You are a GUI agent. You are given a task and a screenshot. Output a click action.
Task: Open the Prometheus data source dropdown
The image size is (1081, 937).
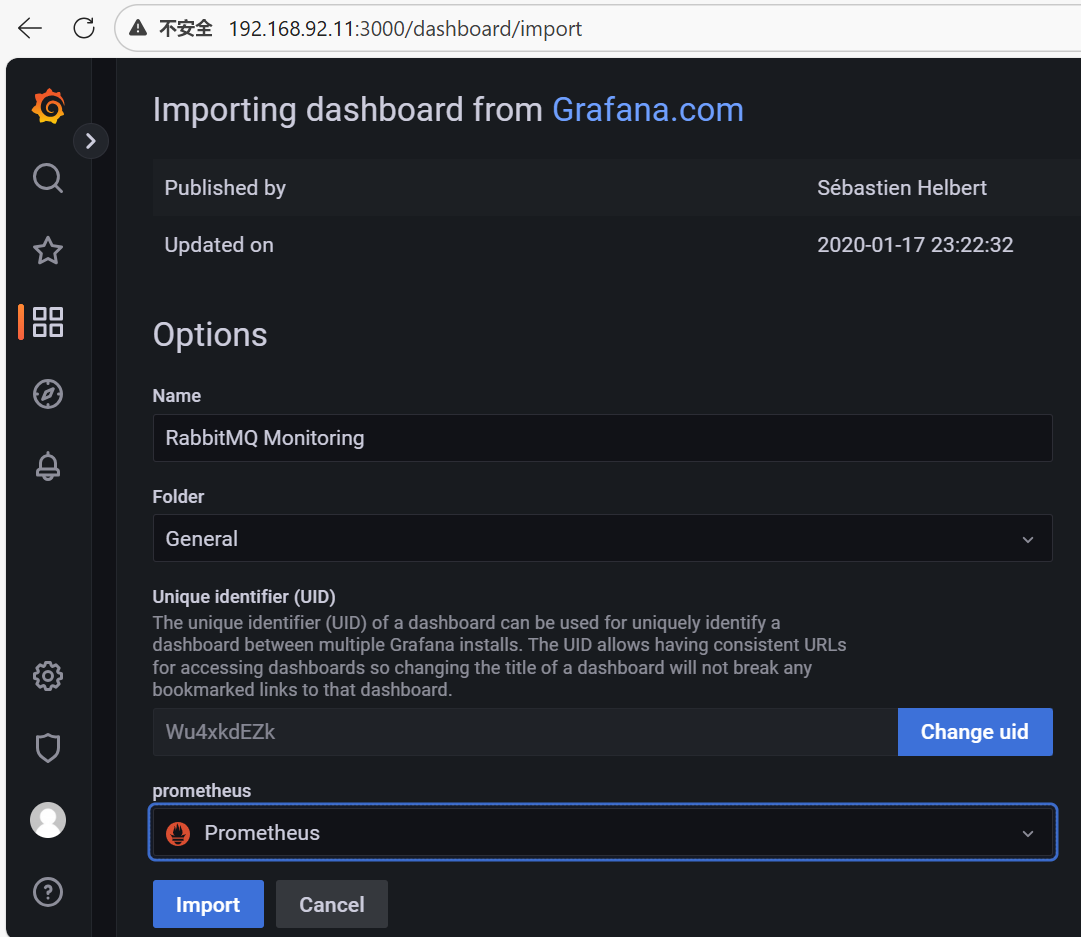click(602, 833)
